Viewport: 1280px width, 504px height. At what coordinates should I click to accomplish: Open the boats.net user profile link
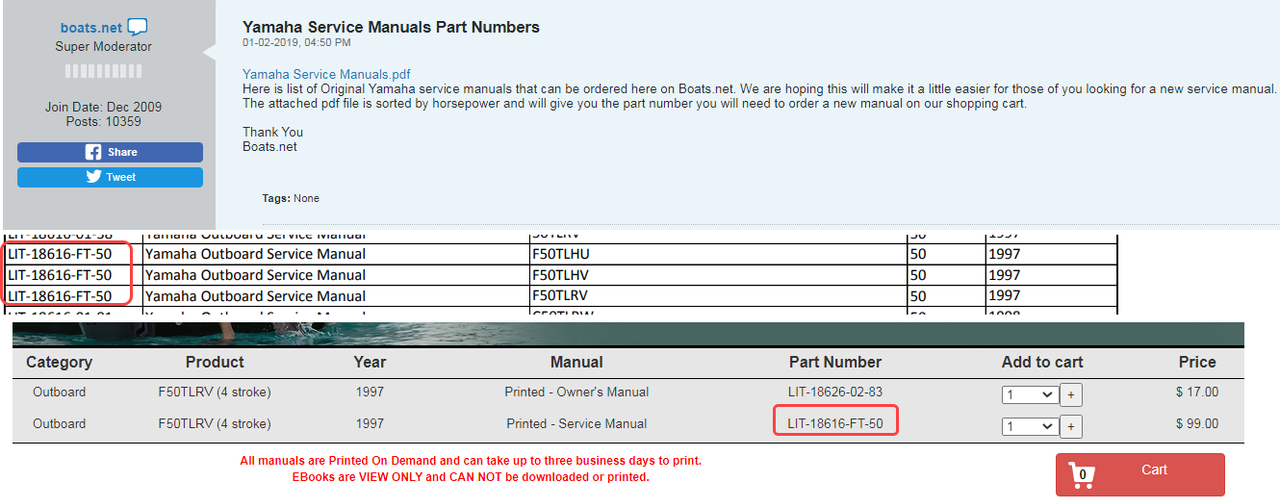point(92,28)
